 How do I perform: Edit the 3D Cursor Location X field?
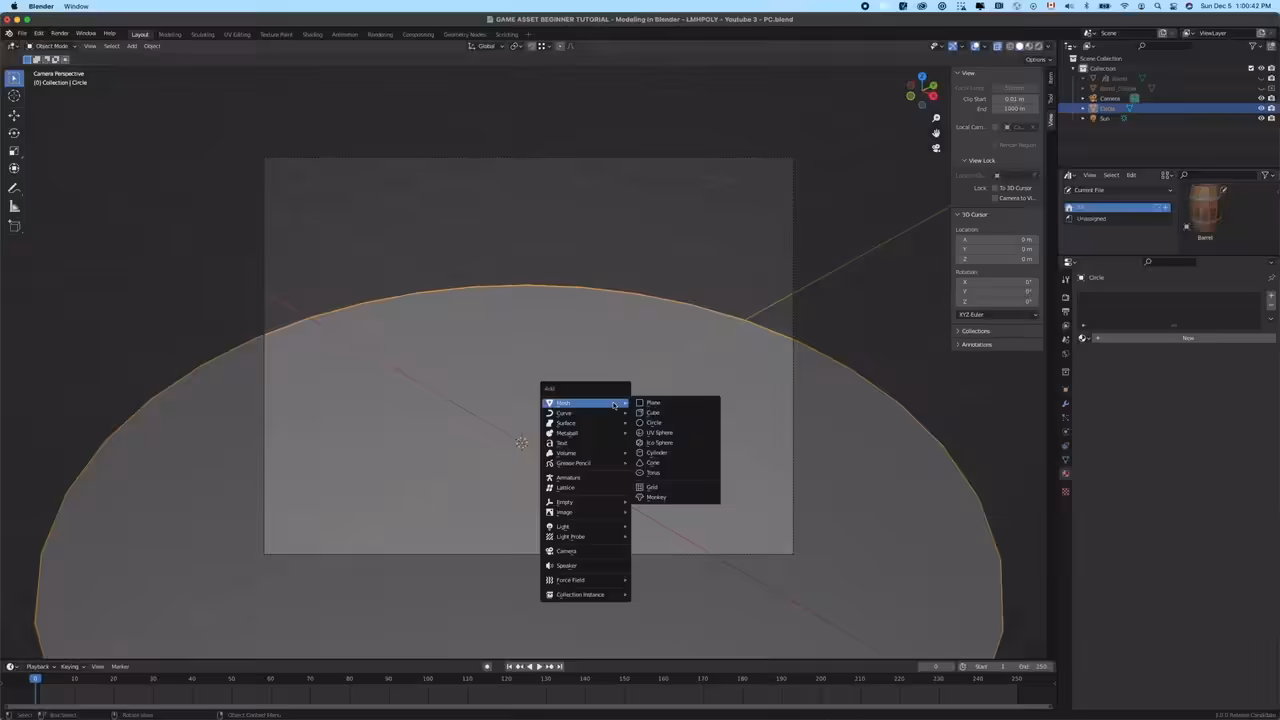tap(998, 240)
